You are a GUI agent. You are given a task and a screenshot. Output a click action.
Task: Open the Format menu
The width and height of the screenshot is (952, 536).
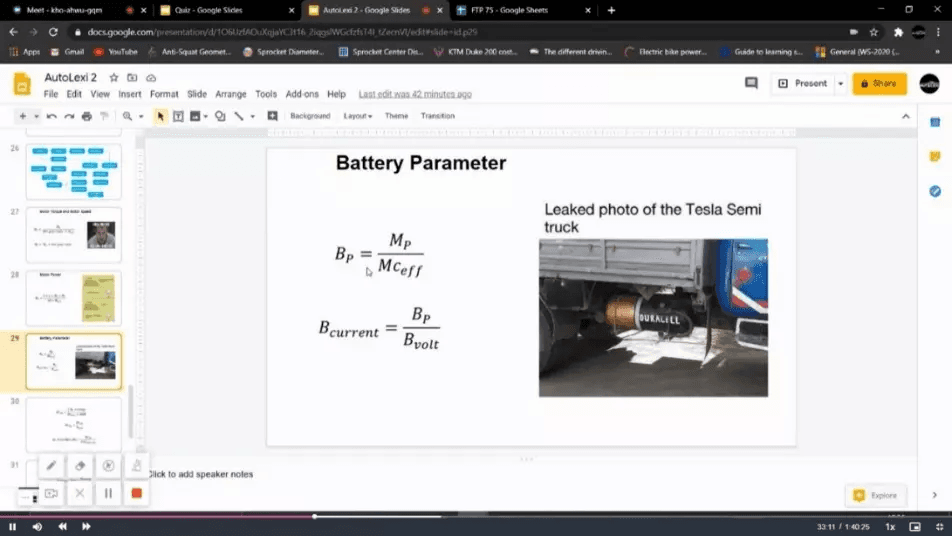coord(164,94)
